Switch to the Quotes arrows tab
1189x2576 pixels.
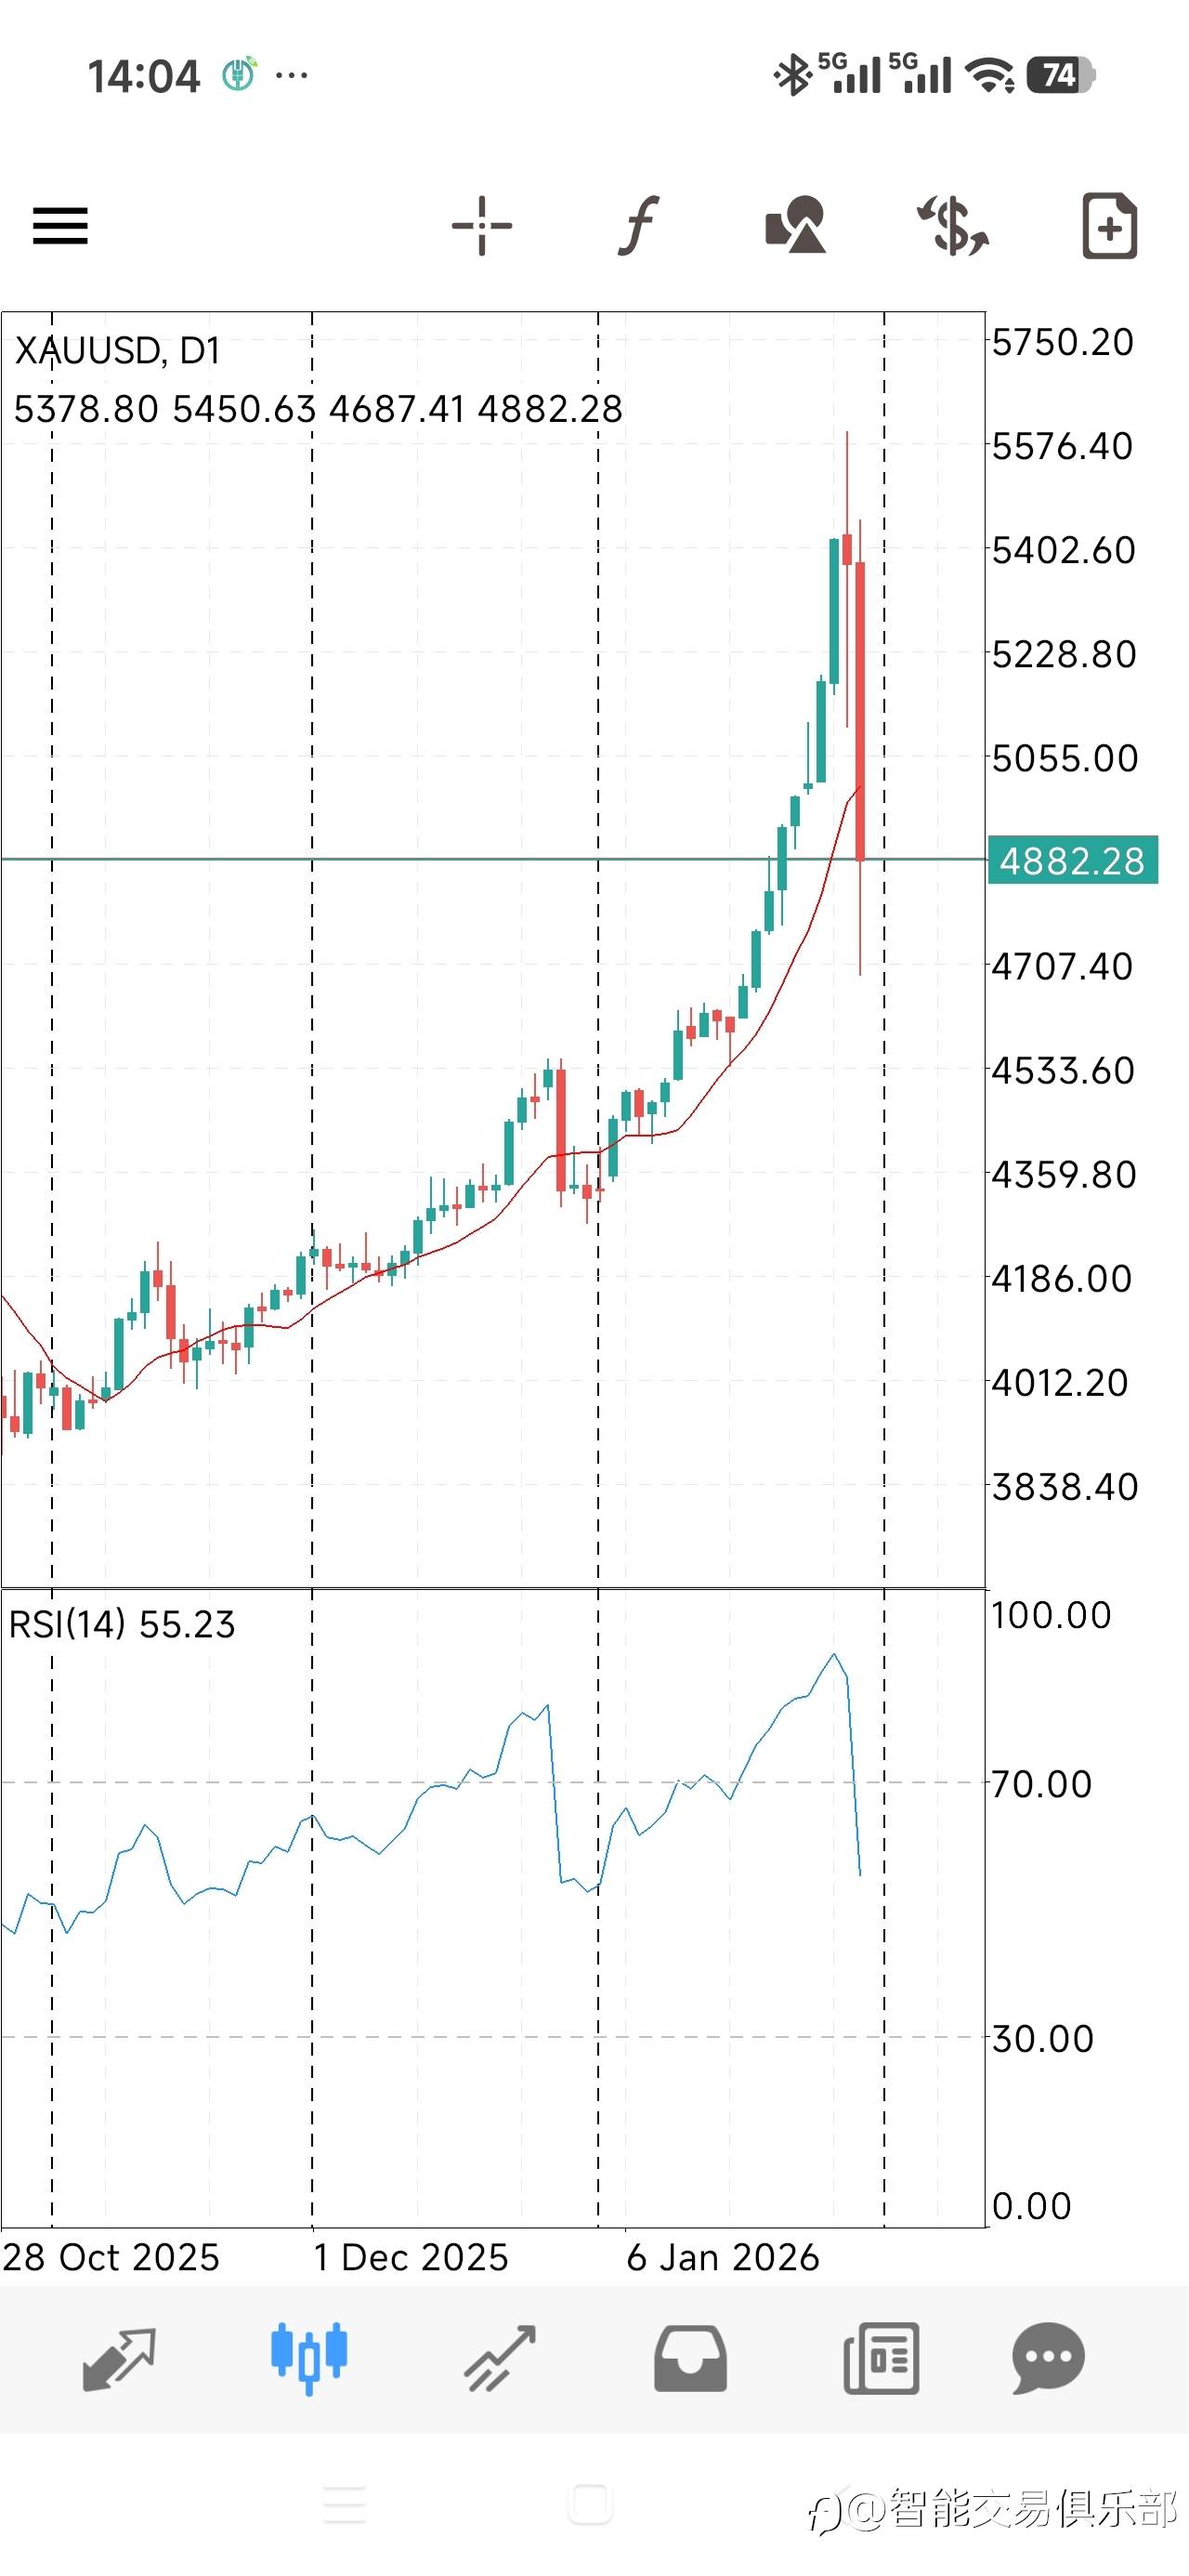point(118,2359)
